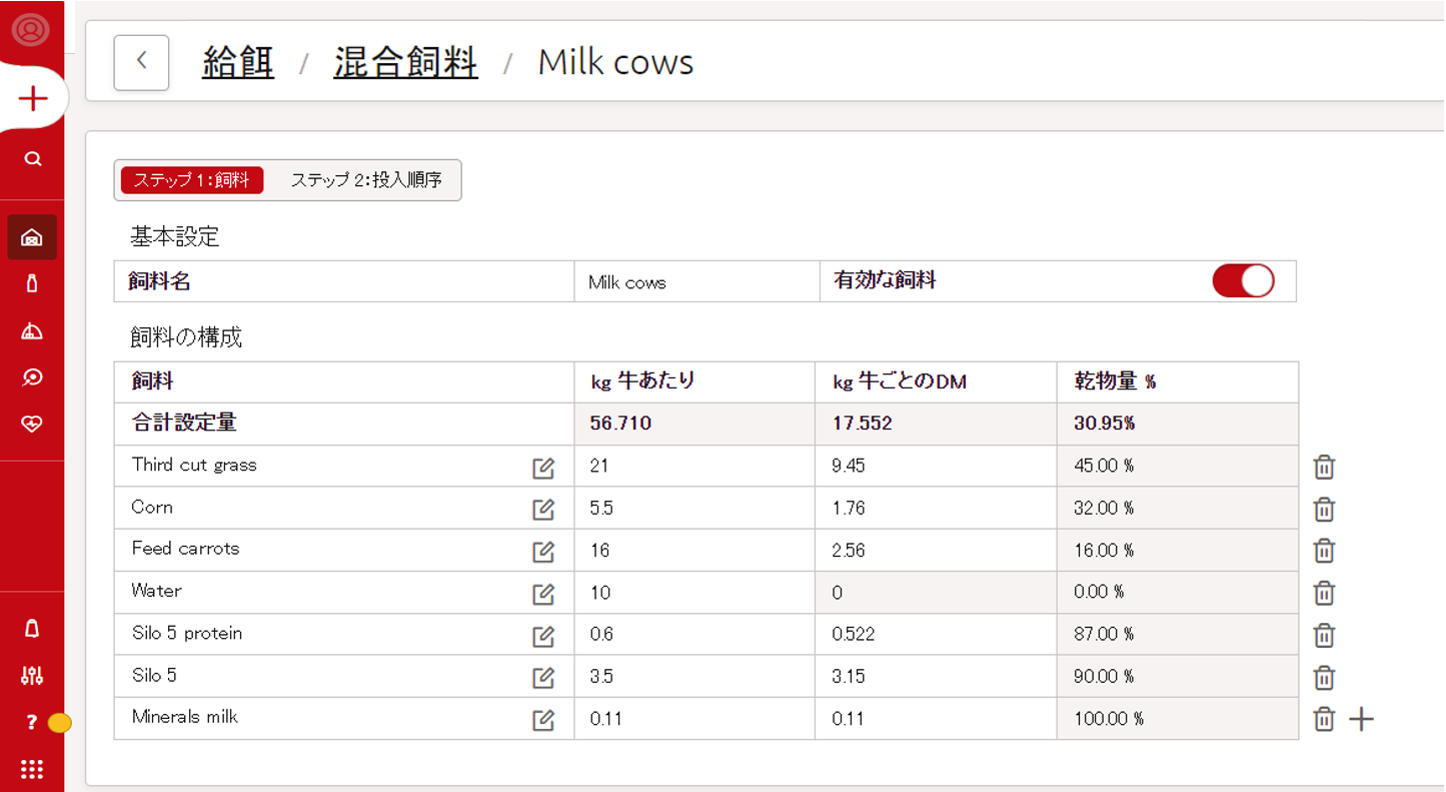Delete the Water row
Screen dimensions: 1446x792
1324,593
